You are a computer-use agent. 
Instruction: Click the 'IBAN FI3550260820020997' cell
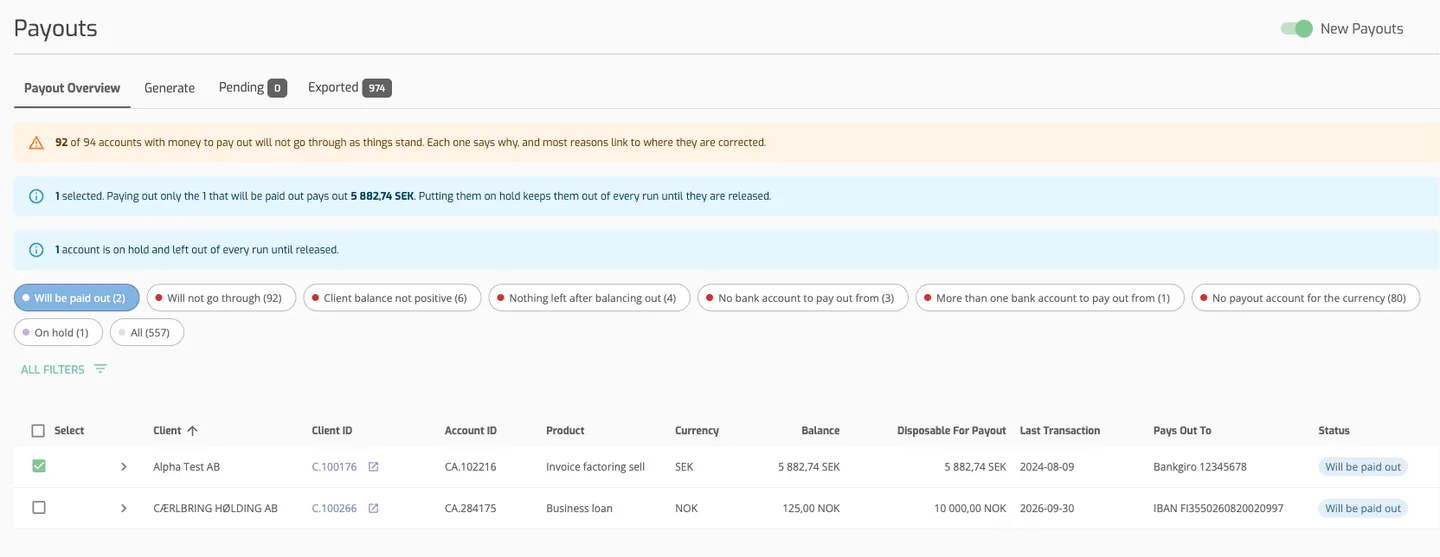[1218, 508]
